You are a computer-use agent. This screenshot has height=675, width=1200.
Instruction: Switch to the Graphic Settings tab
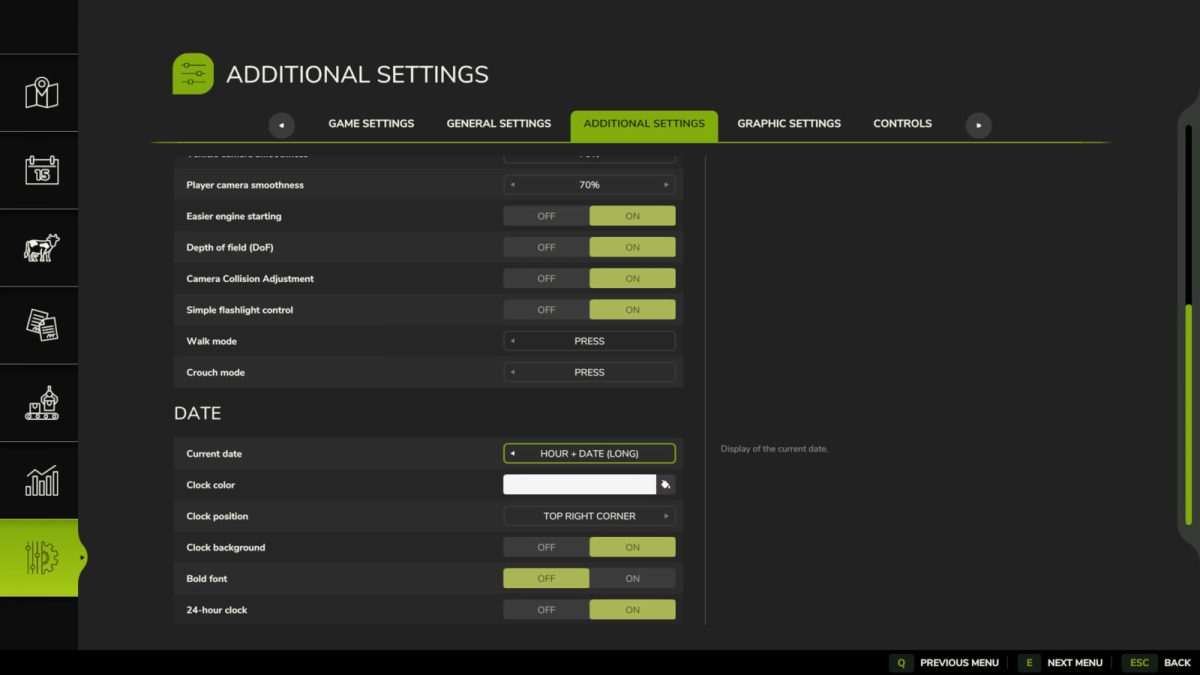[789, 123]
